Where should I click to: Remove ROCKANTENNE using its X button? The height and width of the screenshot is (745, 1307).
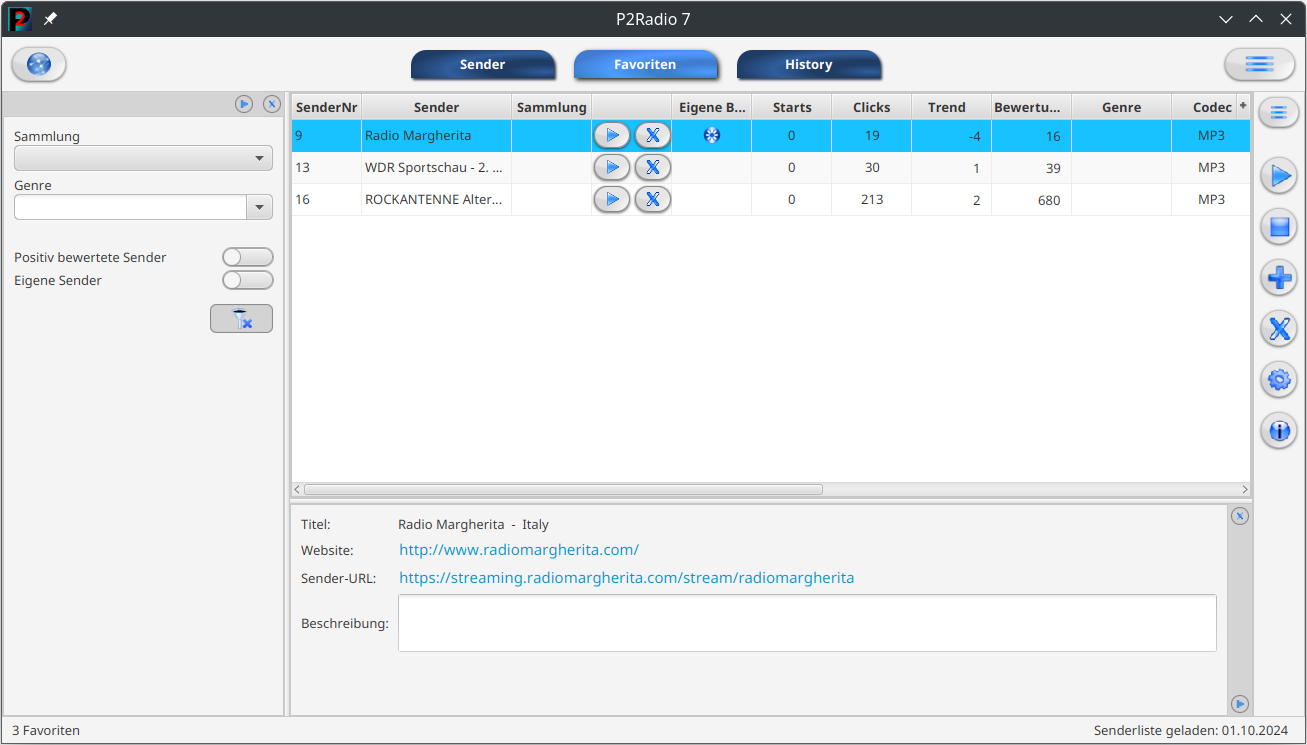[652, 200]
